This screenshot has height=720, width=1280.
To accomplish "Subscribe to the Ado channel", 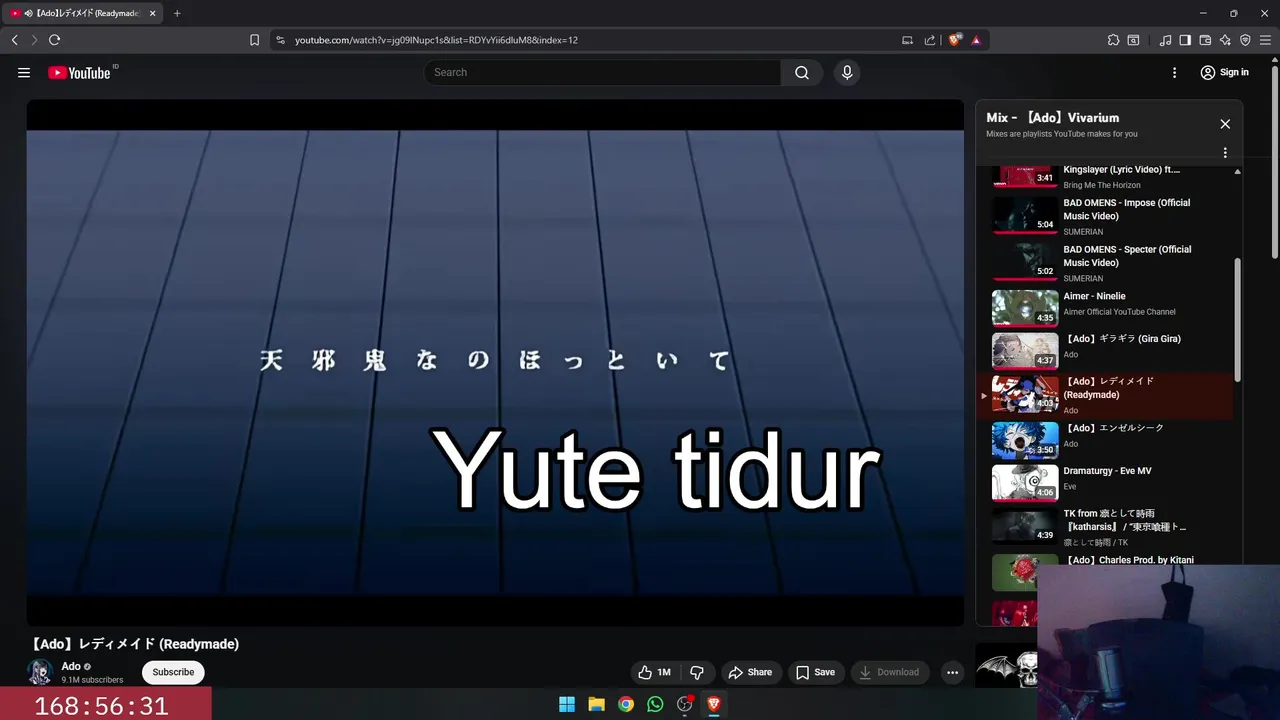I will click(x=173, y=672).
